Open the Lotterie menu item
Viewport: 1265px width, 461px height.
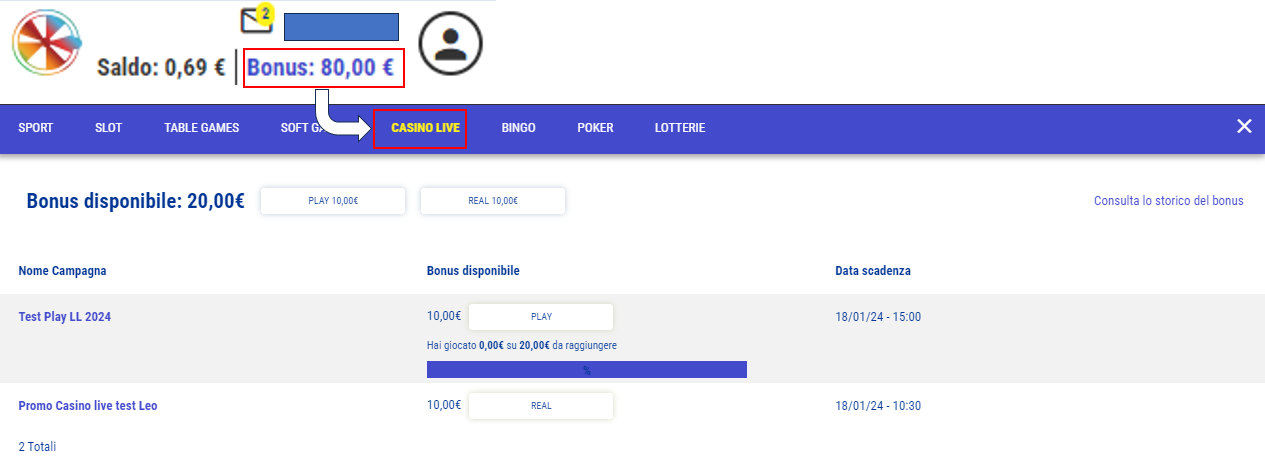680,128
